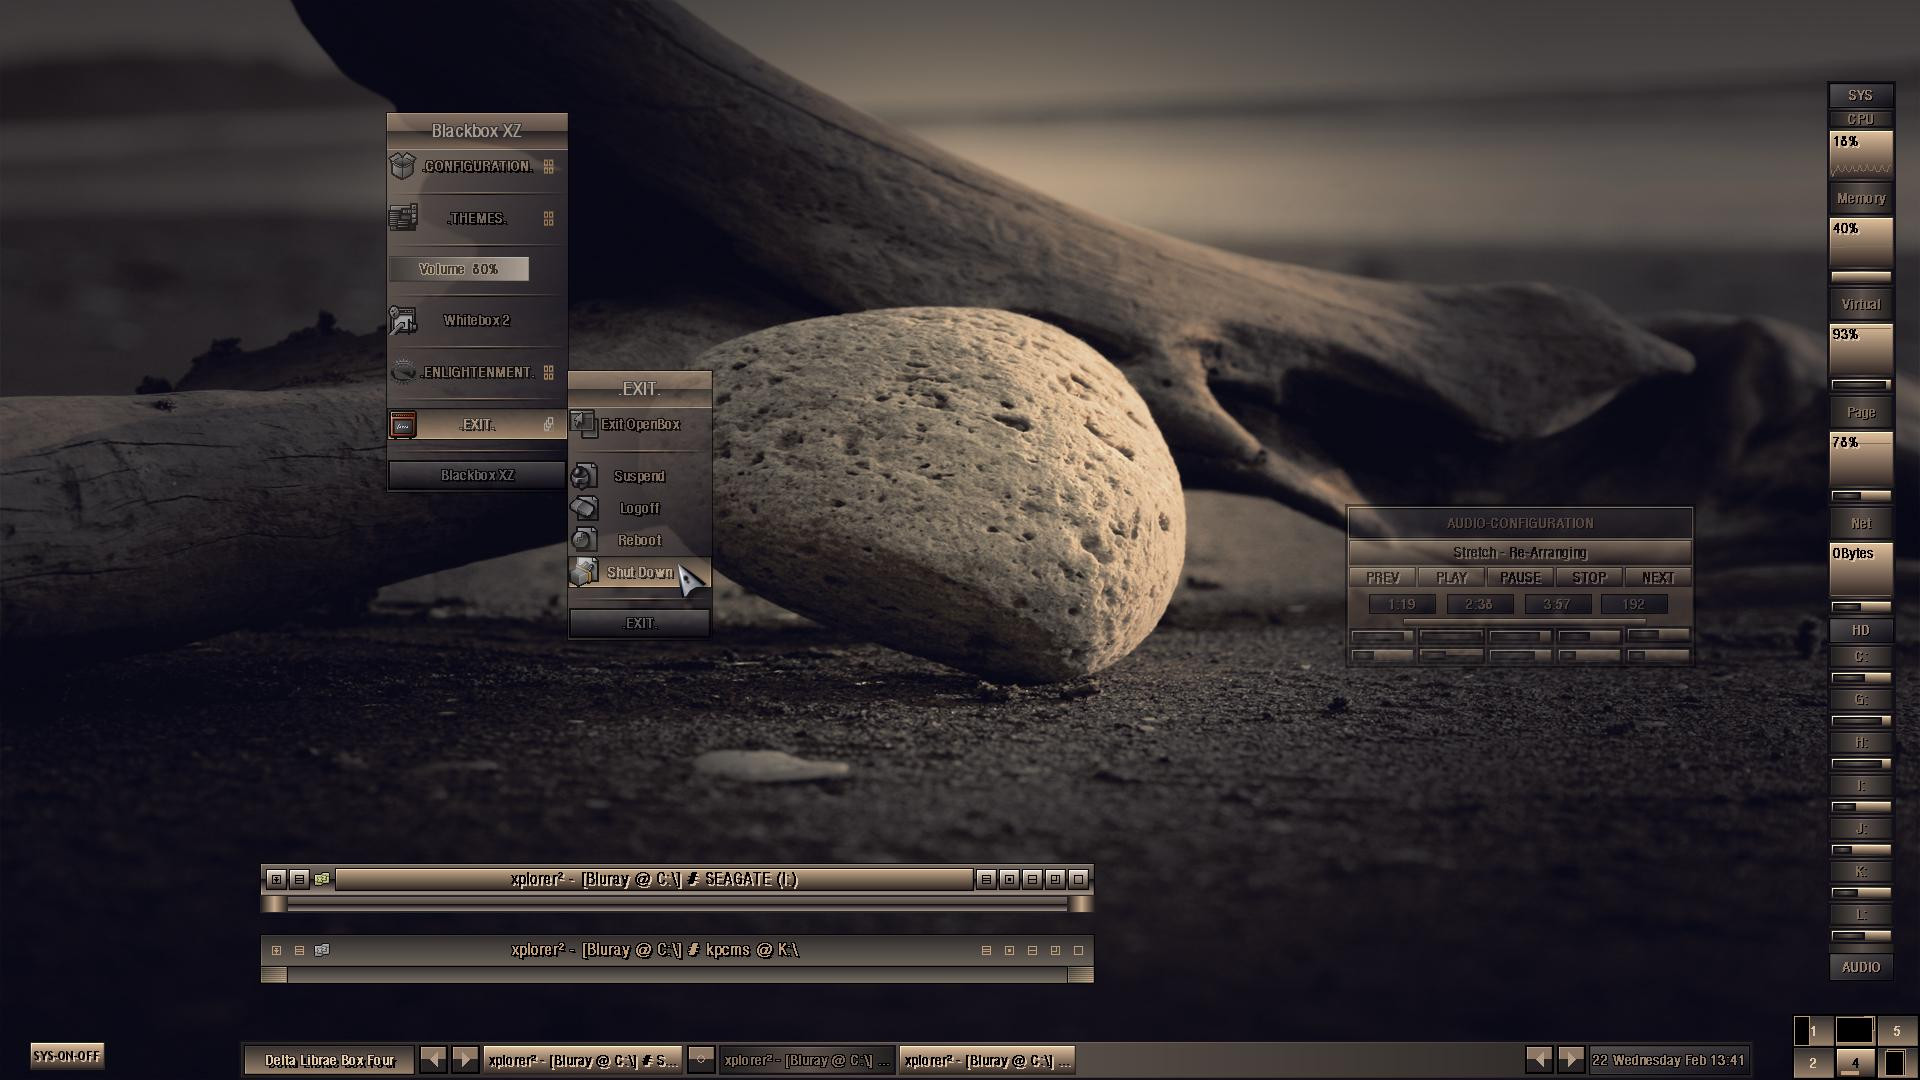1920x1080 pixels.
Task: Toggle the AUDIO panel button
Action: click(1860, 967)
